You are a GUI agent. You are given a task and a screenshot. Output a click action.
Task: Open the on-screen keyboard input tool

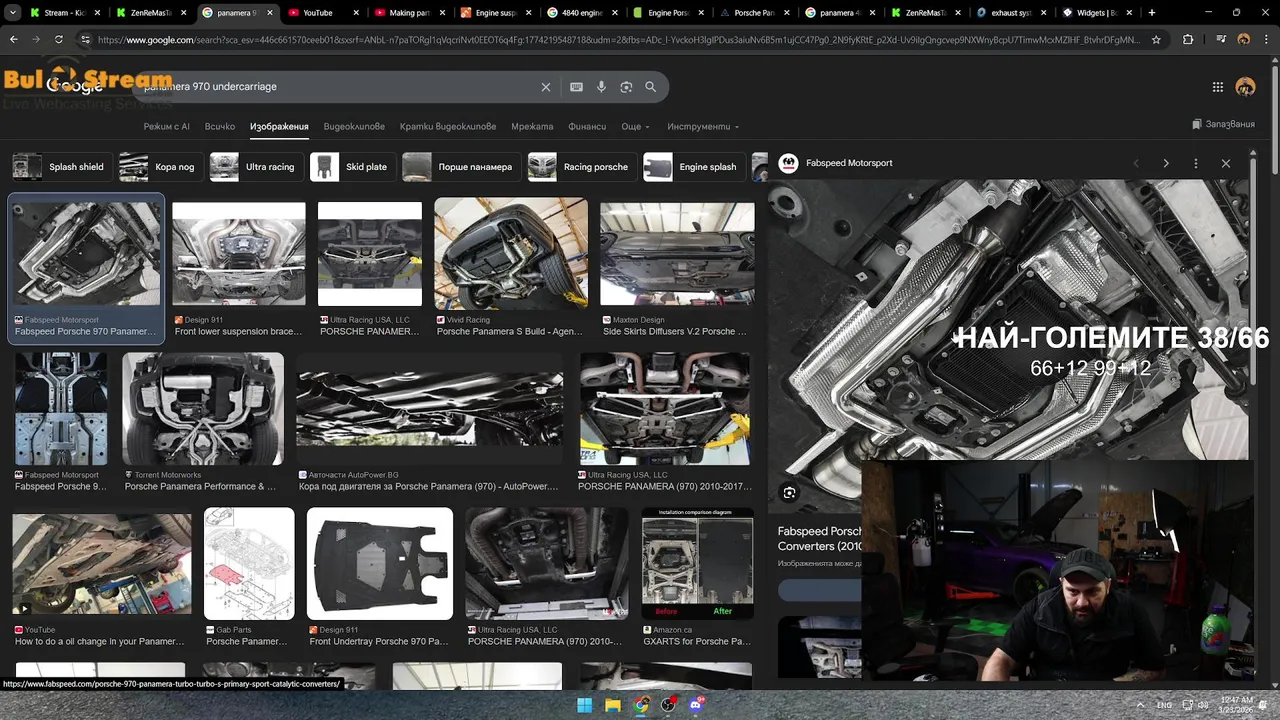point(576,87)
